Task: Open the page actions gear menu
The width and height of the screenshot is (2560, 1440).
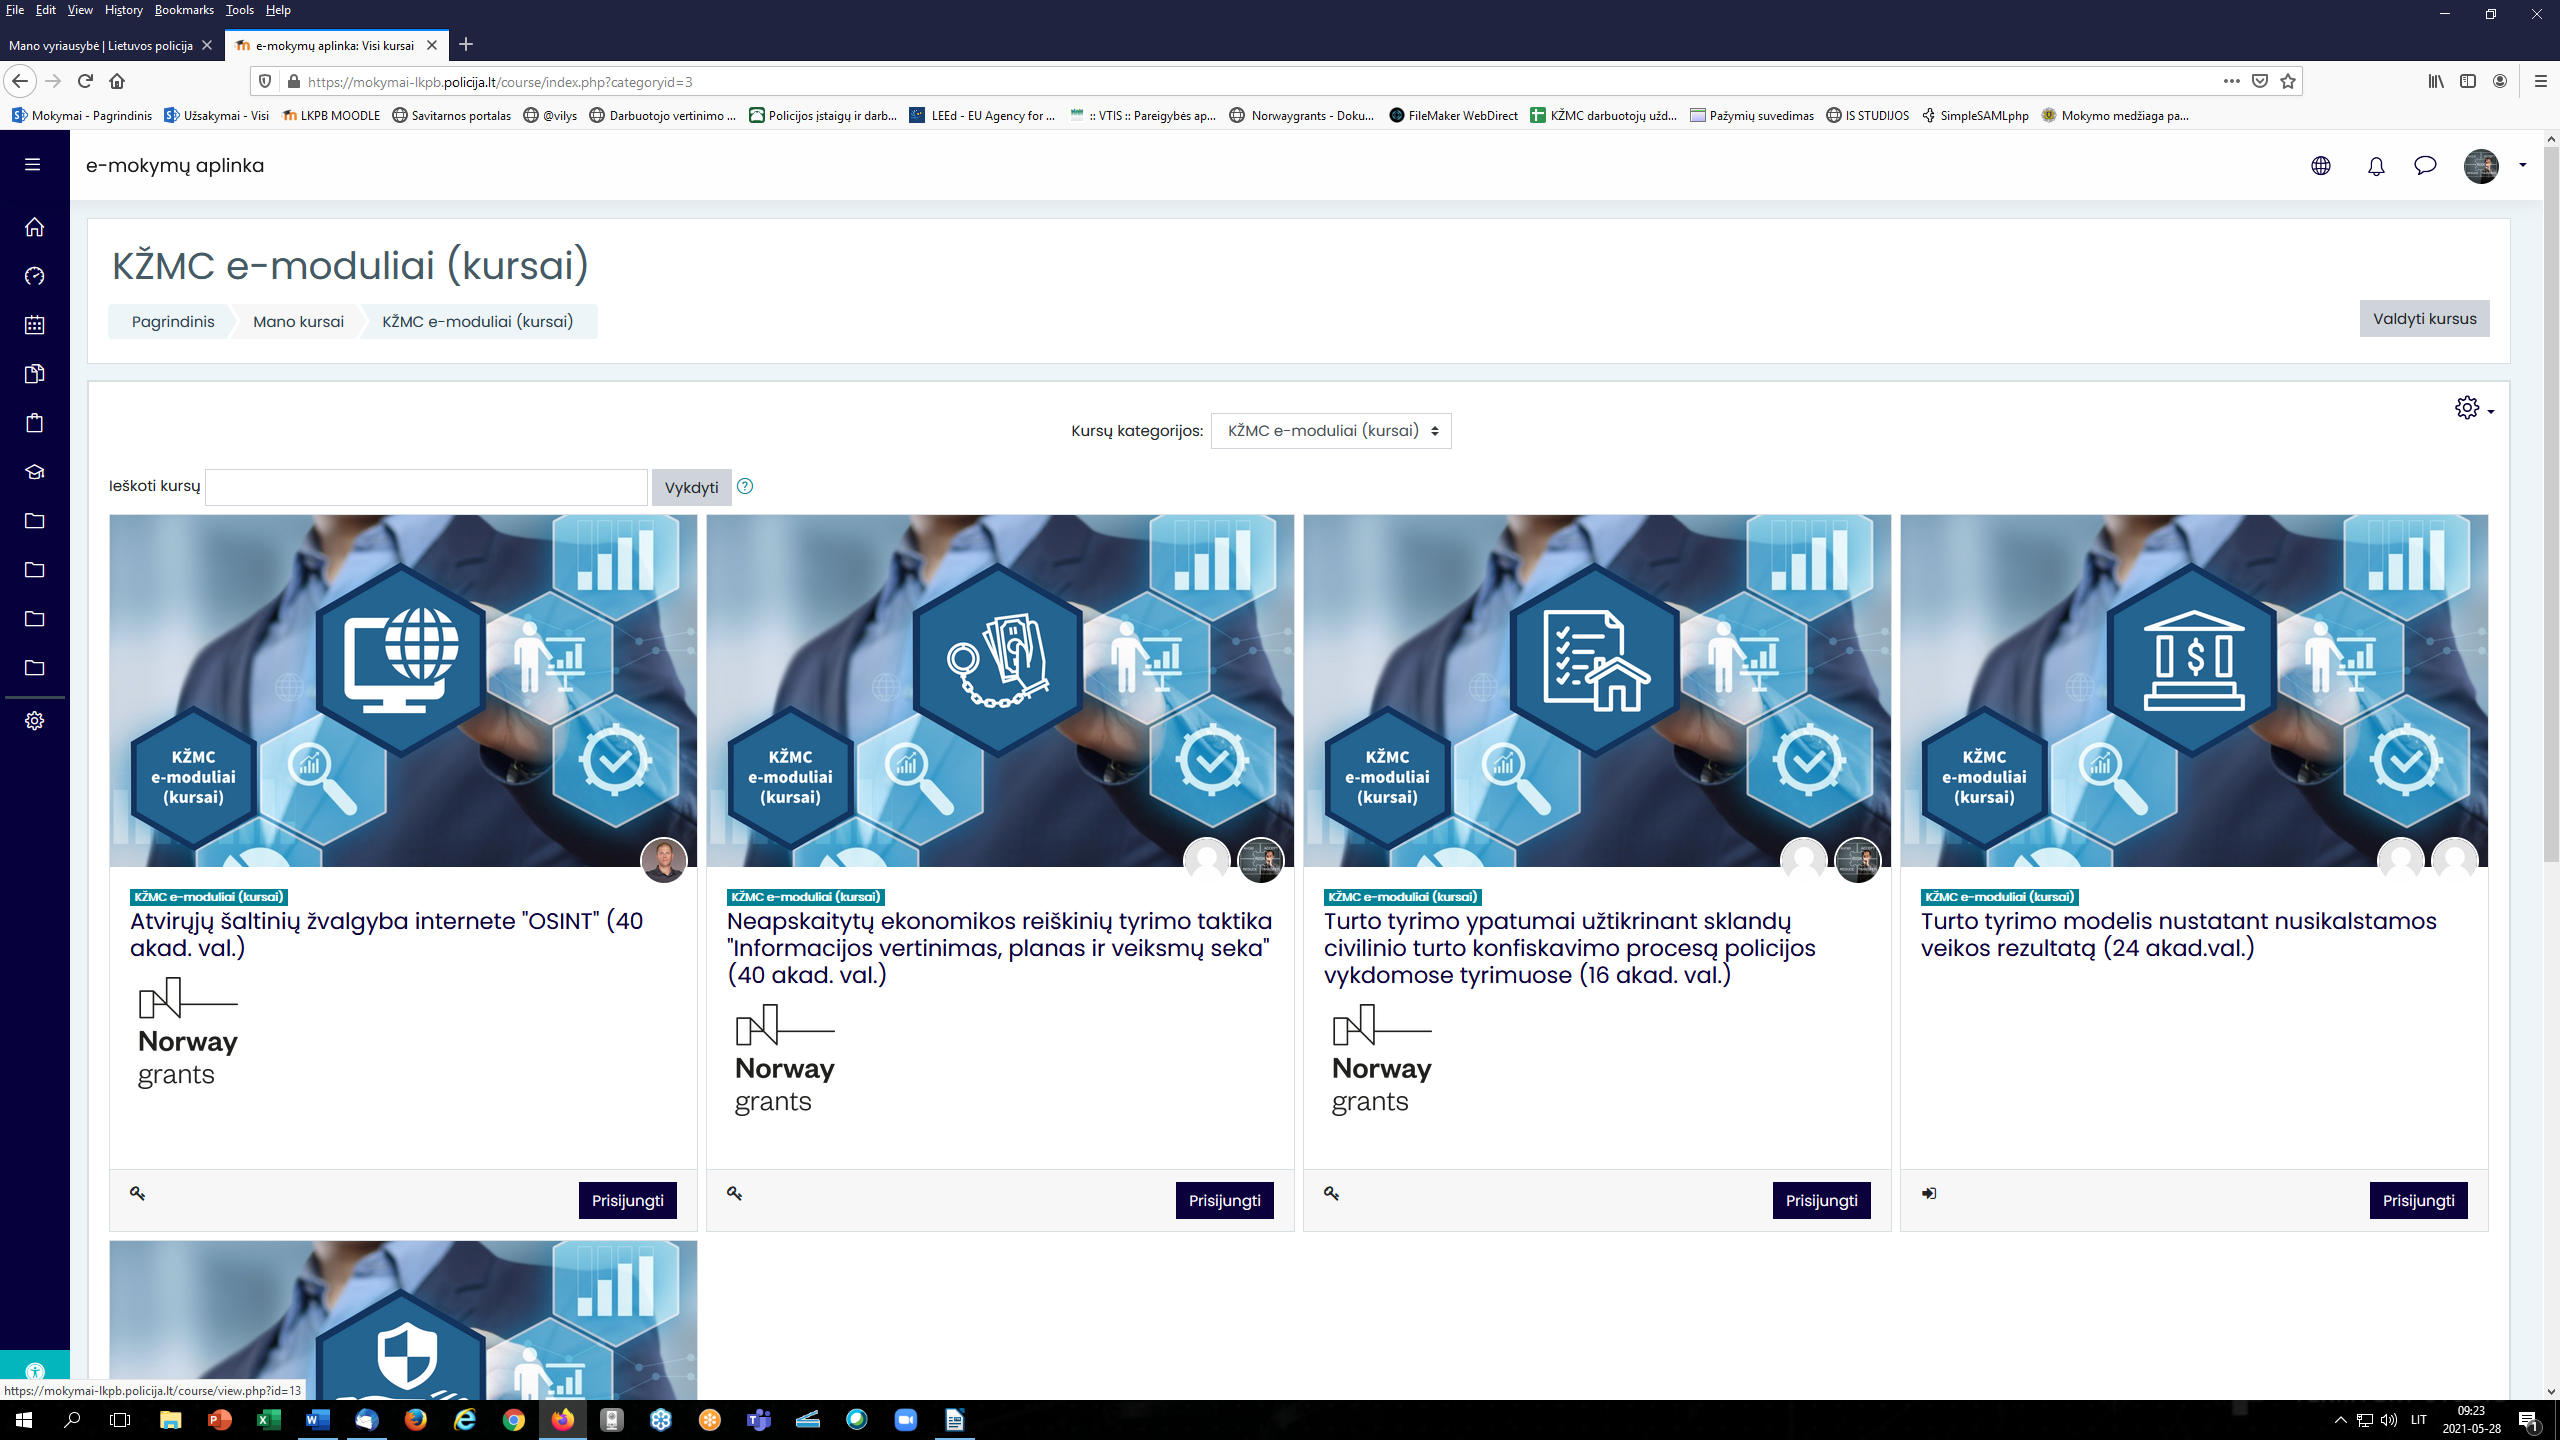Action: point(2473,408)
